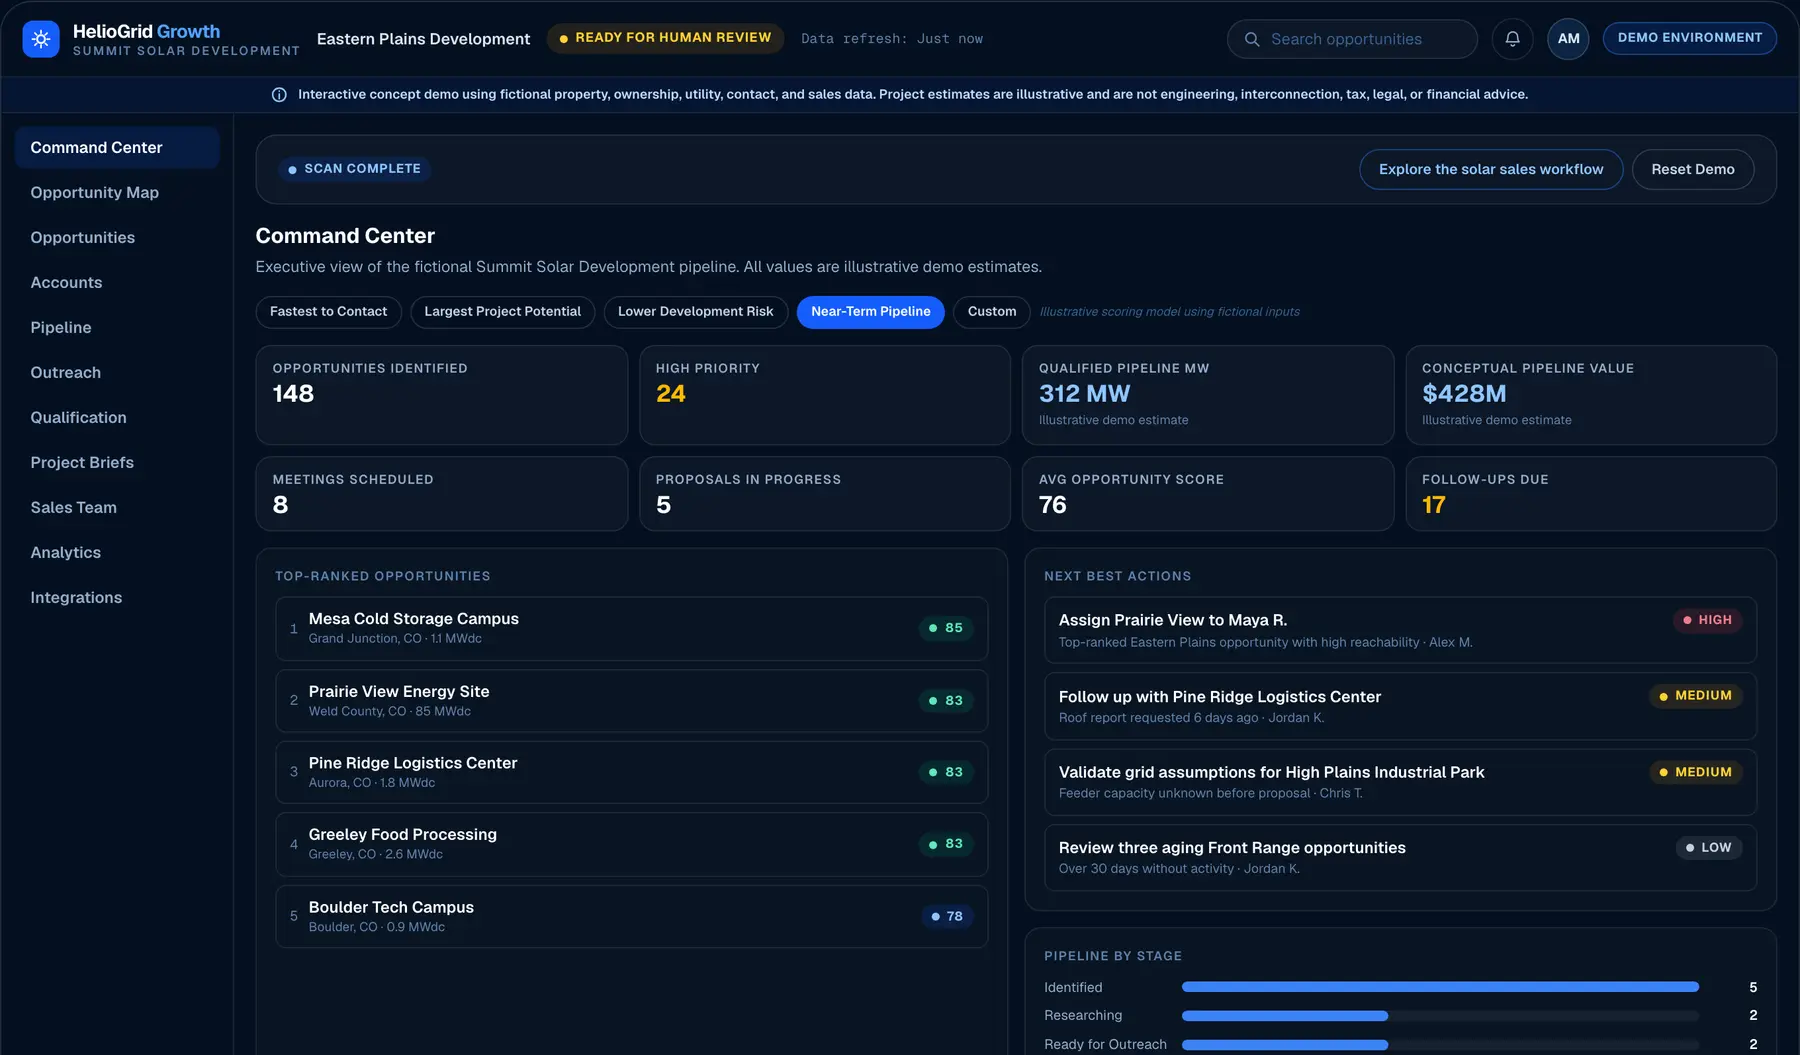Click Prairie View score badge 83
Image resolution: width=1800 pixels, height=1055 pixels.
click(945, 701)
